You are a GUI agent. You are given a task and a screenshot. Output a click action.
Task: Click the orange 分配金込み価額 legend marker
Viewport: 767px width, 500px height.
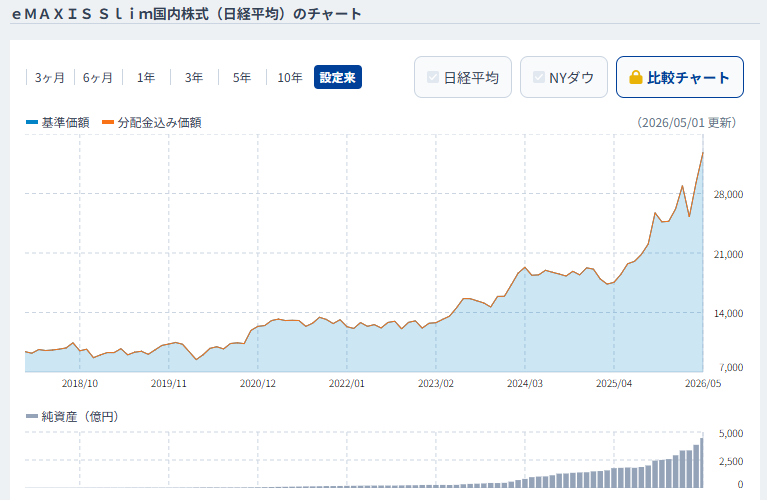(x=108, y=122)
